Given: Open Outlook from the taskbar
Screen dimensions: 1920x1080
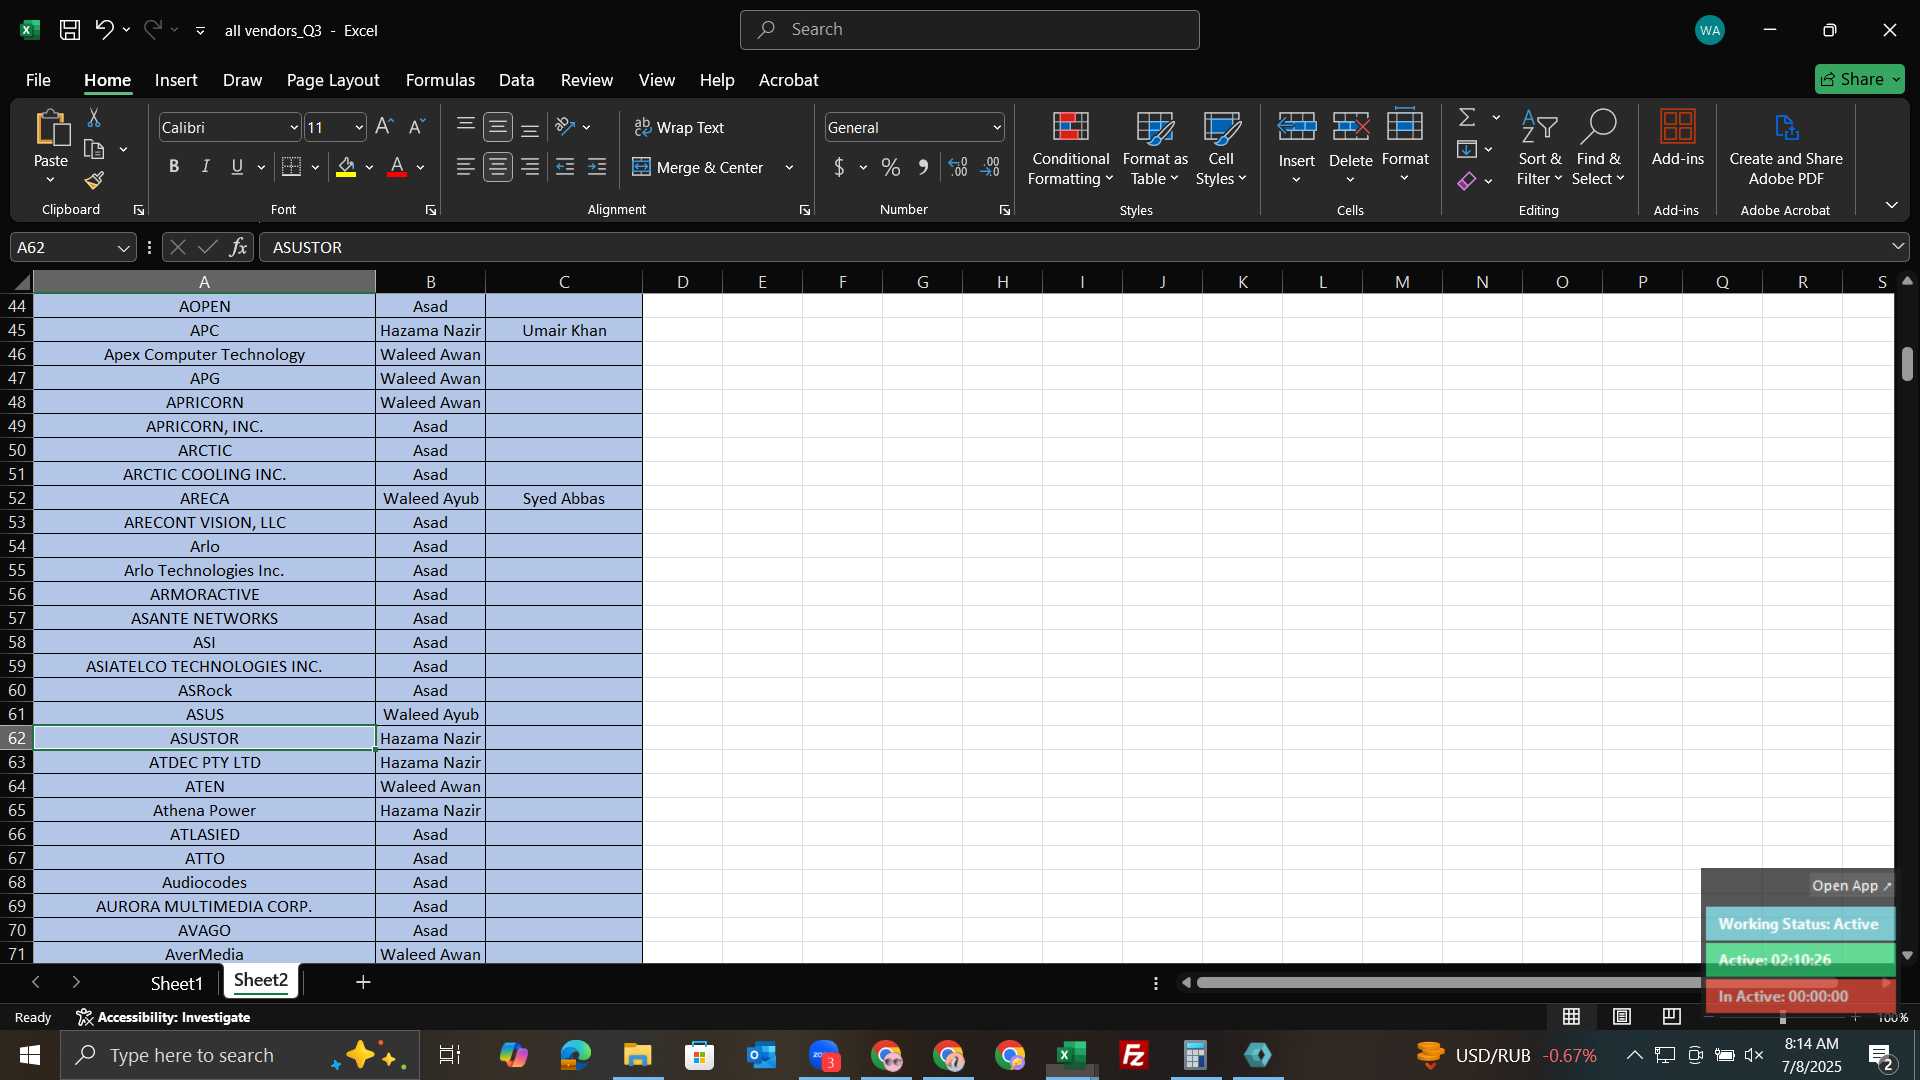Looking at the screenshot, I should [x=762, y=1055].
